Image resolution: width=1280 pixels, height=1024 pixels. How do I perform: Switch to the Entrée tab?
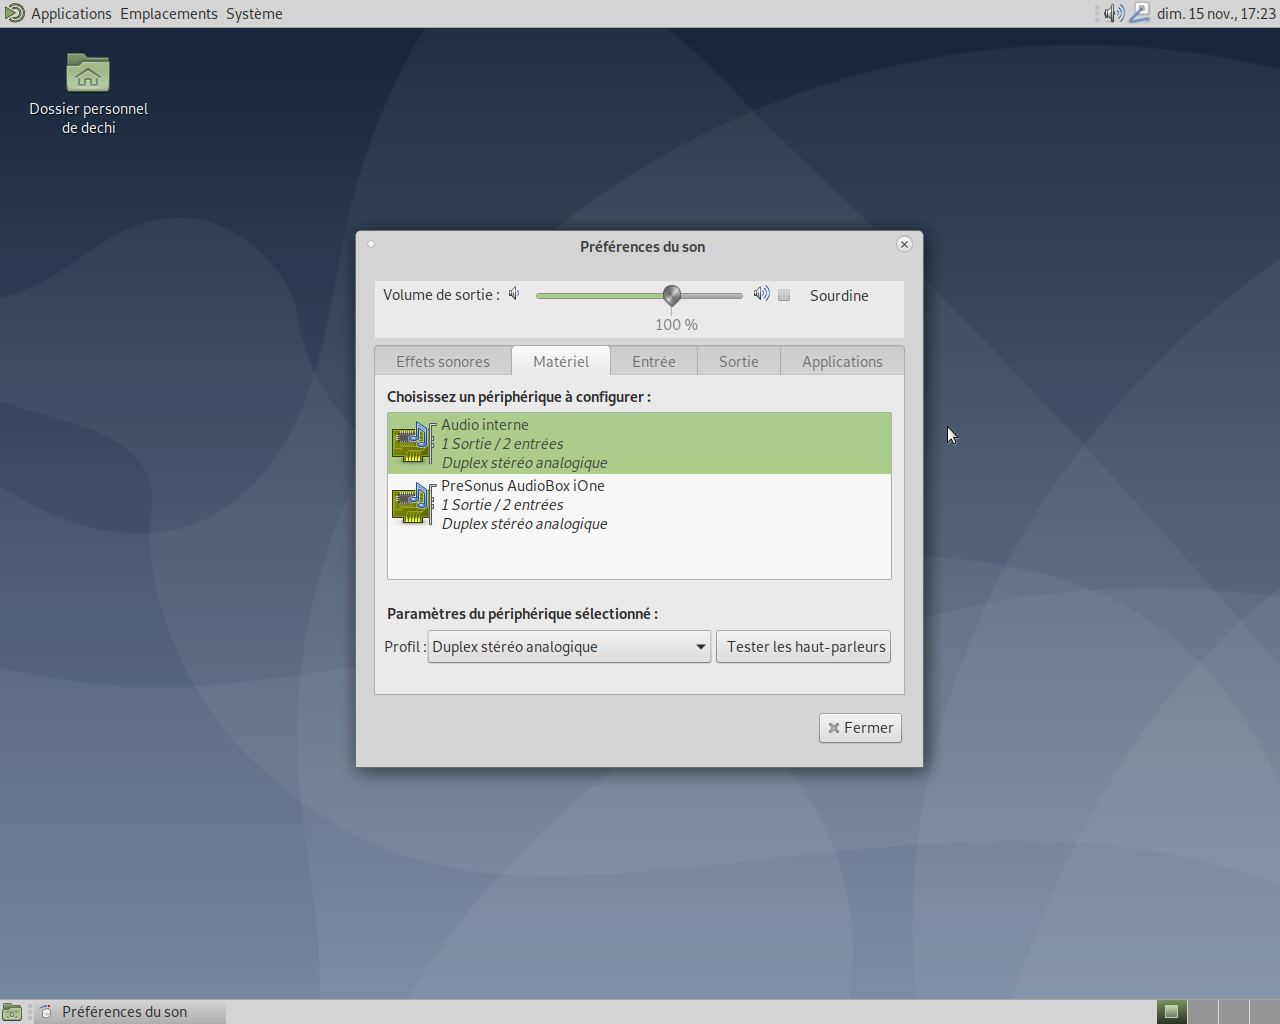point(654,362)
